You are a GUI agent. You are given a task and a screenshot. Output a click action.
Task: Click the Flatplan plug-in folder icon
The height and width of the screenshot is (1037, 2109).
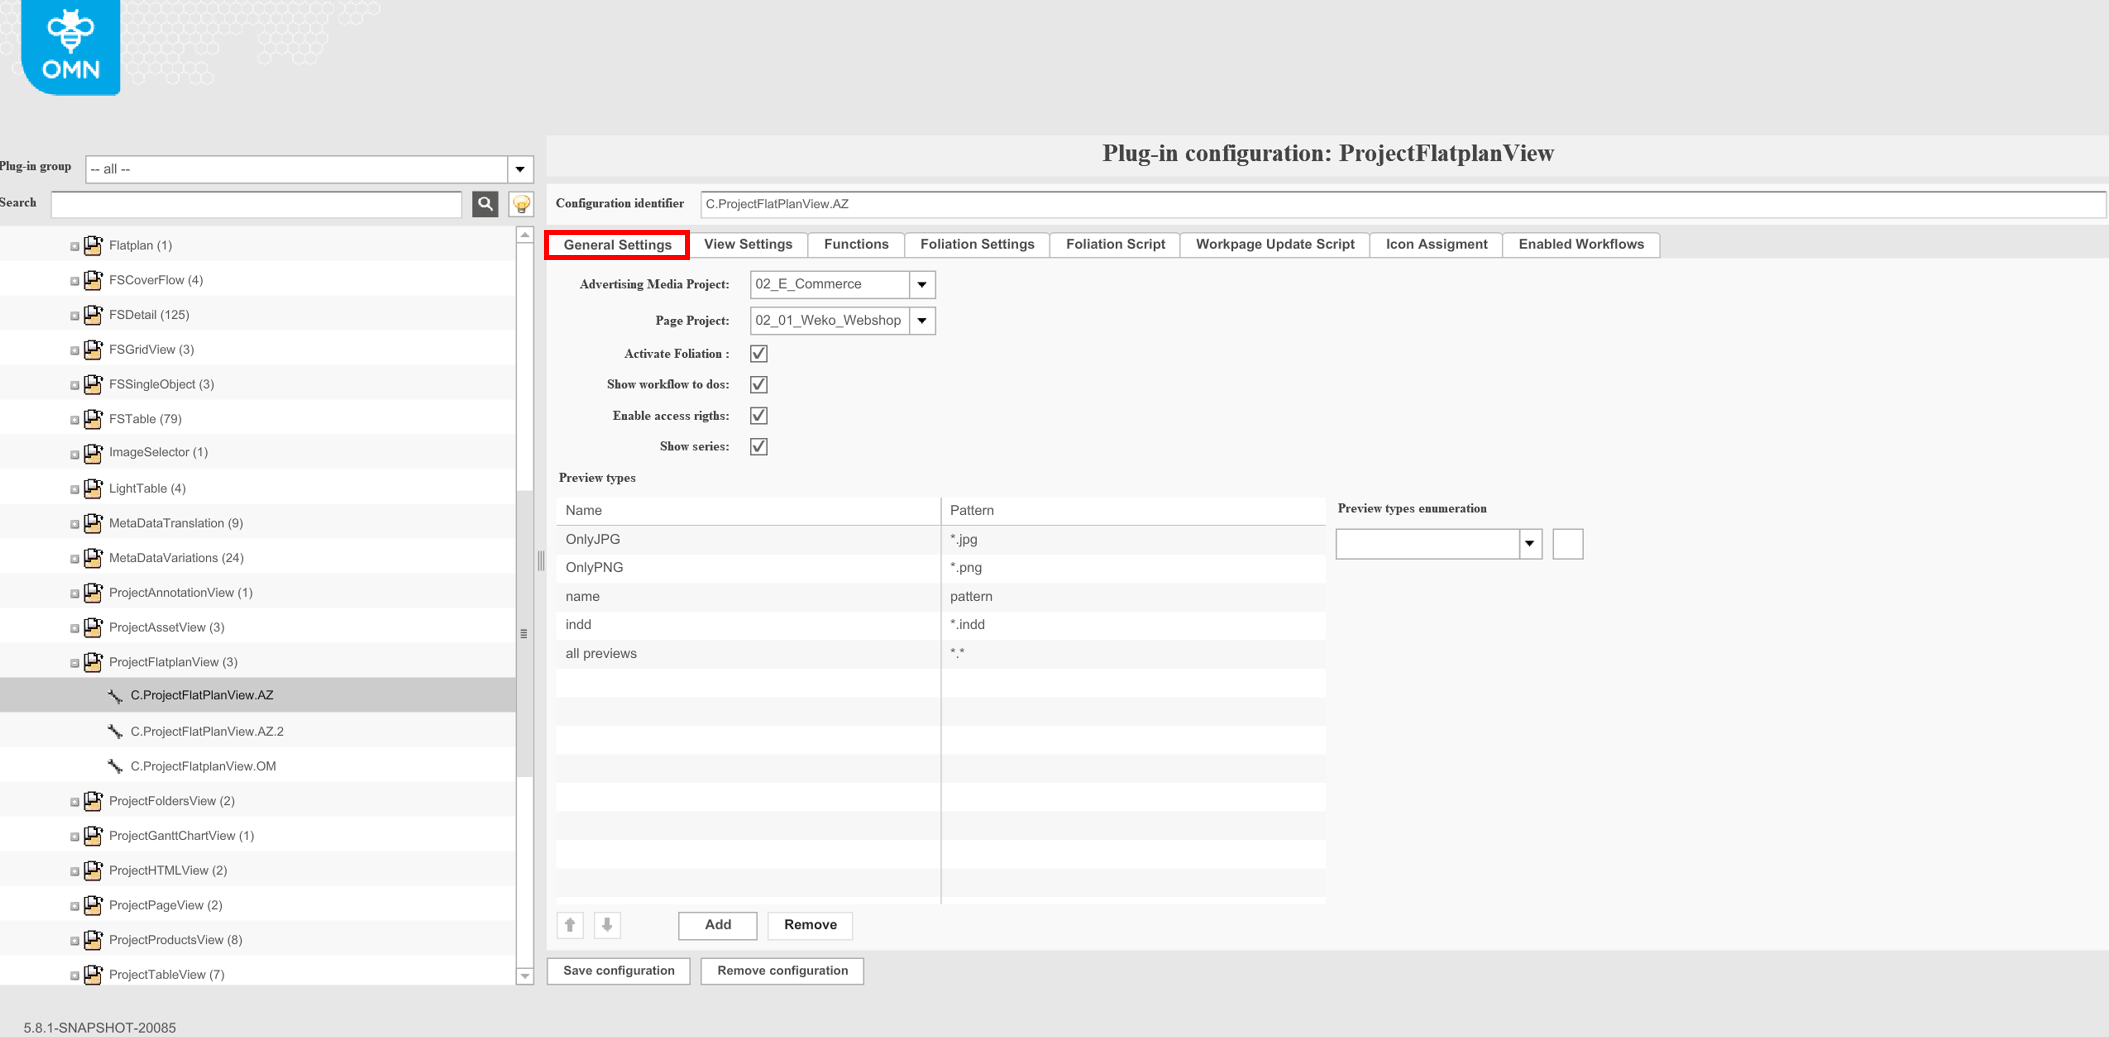tap(93, 245)
